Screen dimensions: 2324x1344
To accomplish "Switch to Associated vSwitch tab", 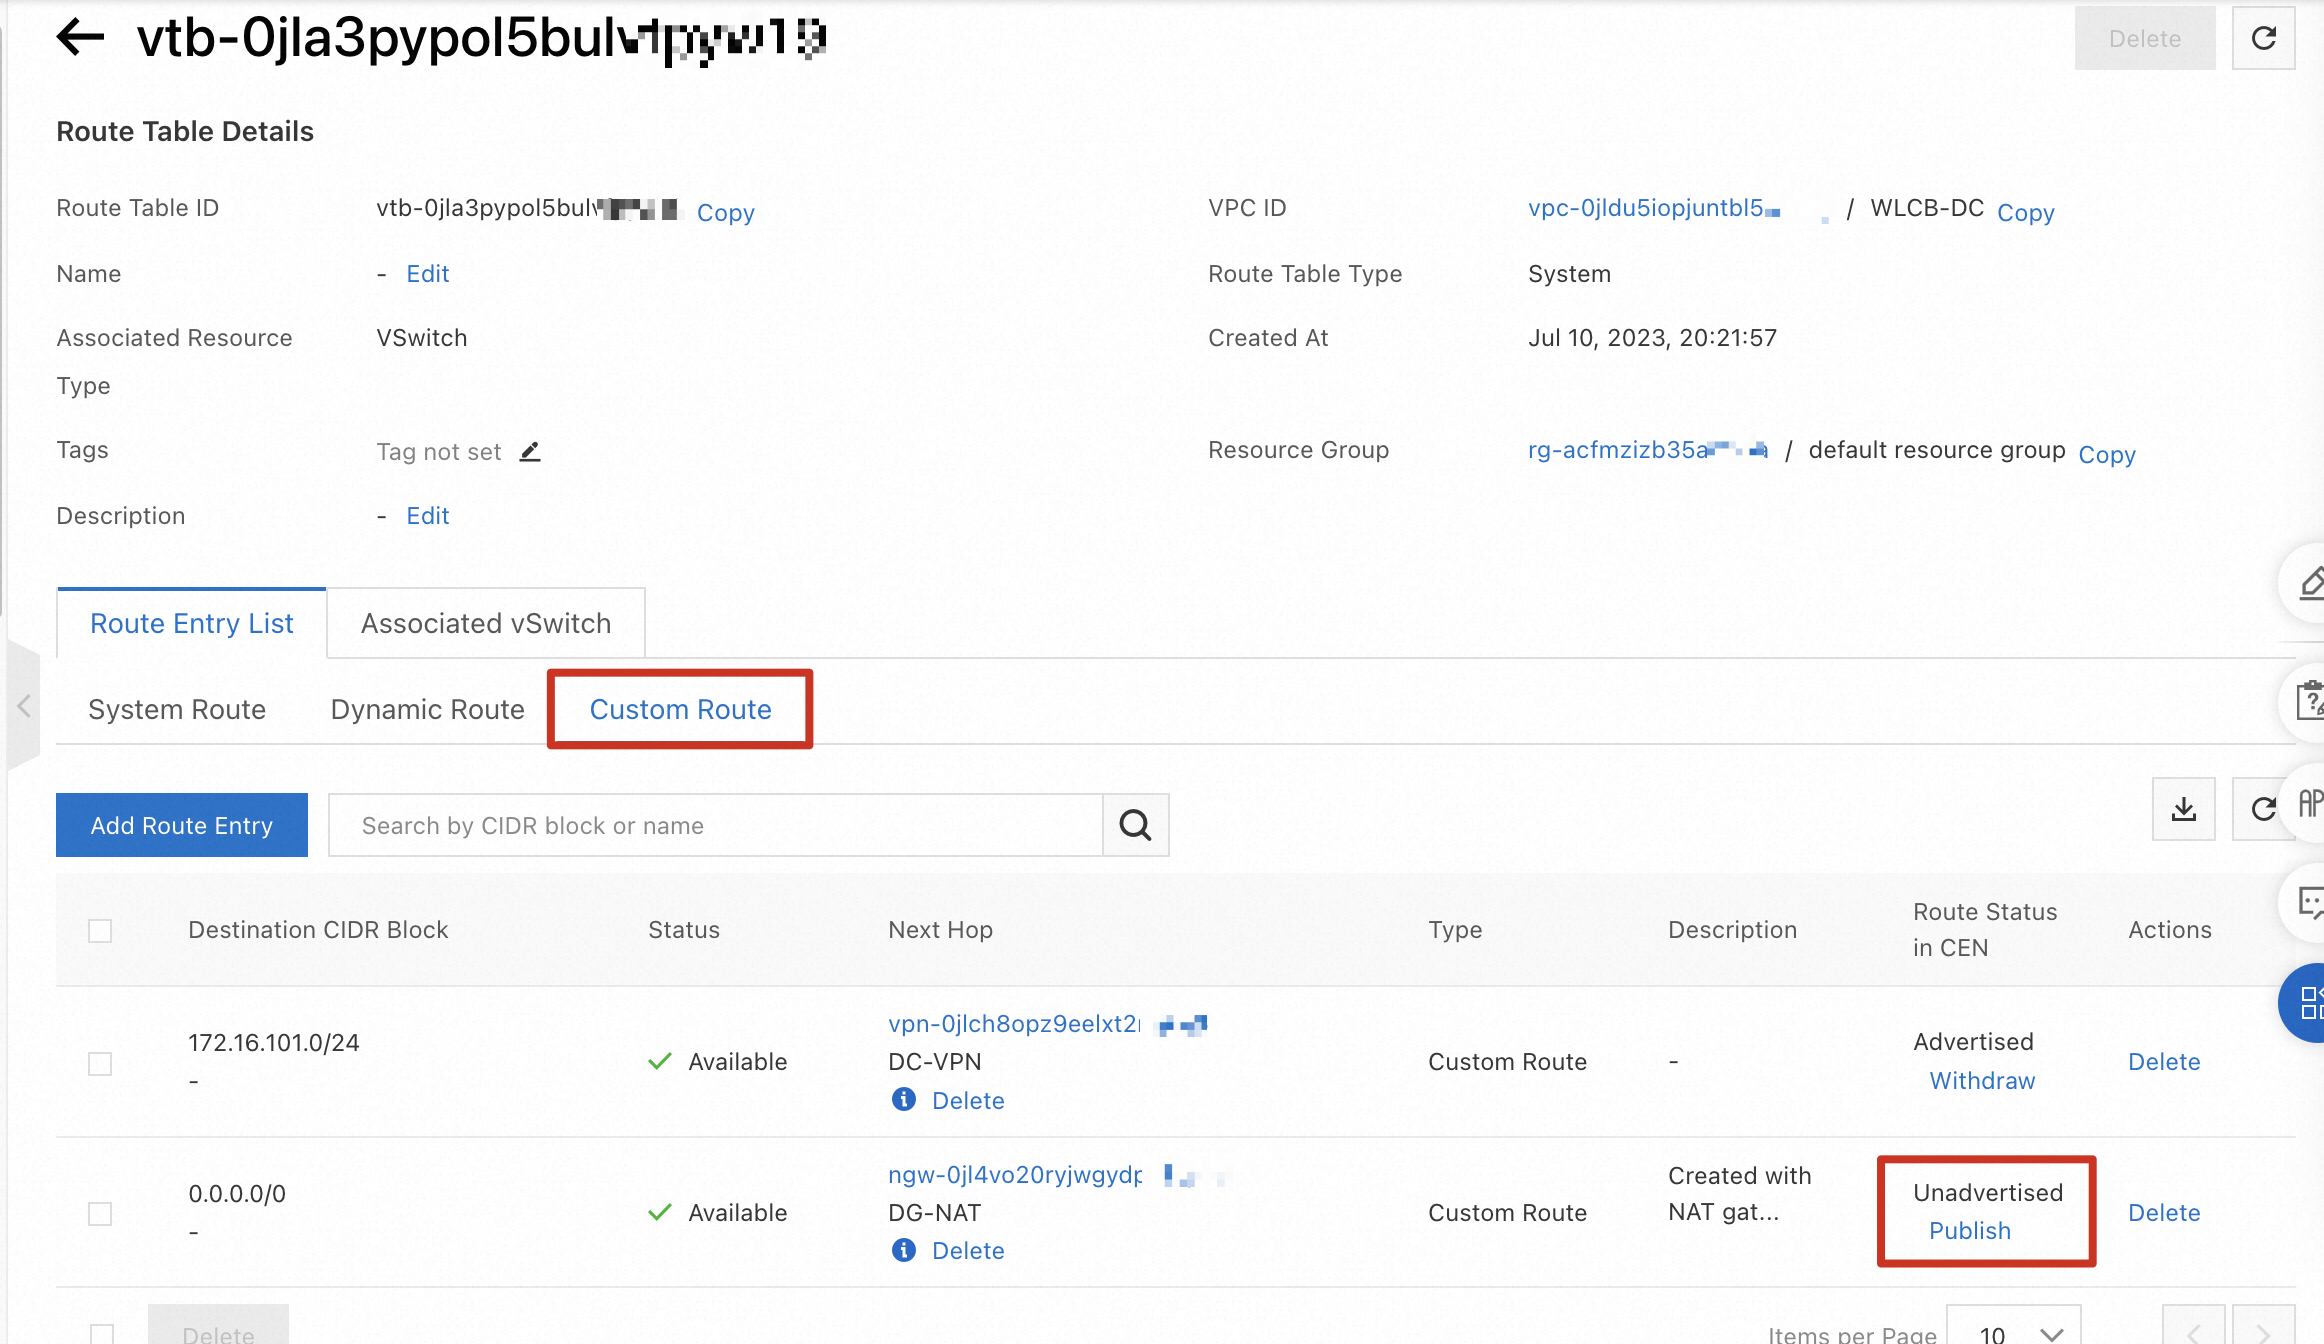I will (x=486, y=623).
